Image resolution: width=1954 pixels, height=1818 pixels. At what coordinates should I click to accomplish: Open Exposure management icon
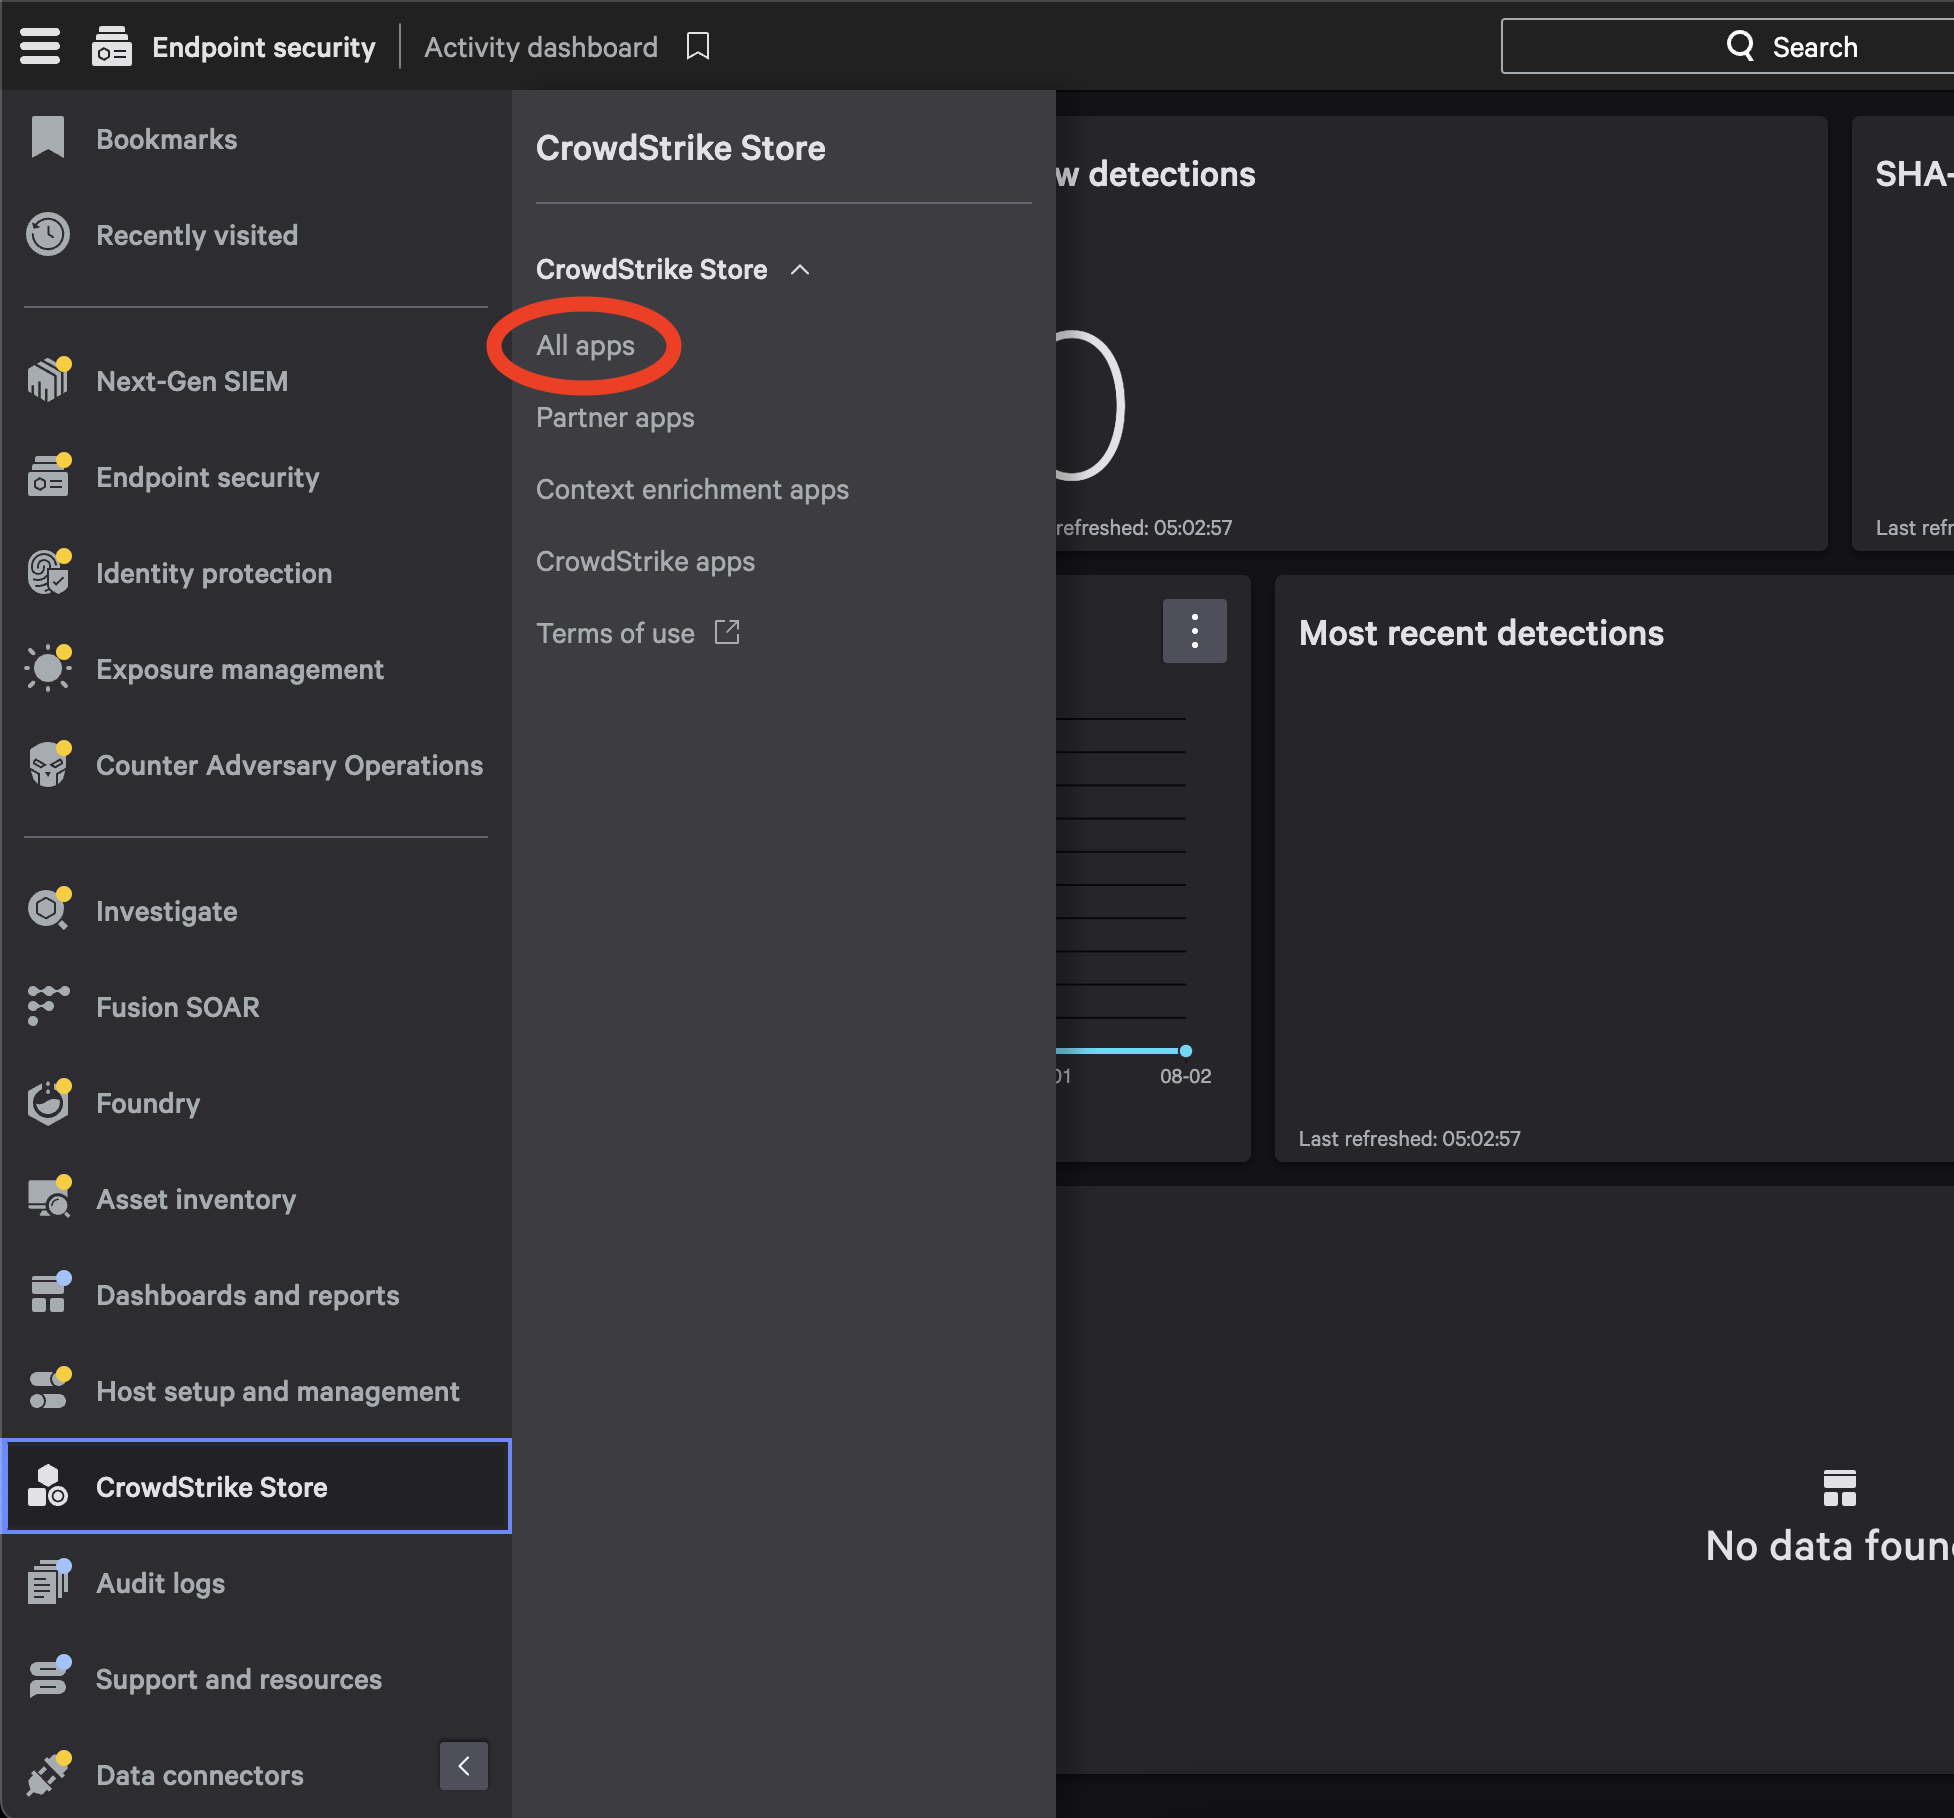pos(48,669)
